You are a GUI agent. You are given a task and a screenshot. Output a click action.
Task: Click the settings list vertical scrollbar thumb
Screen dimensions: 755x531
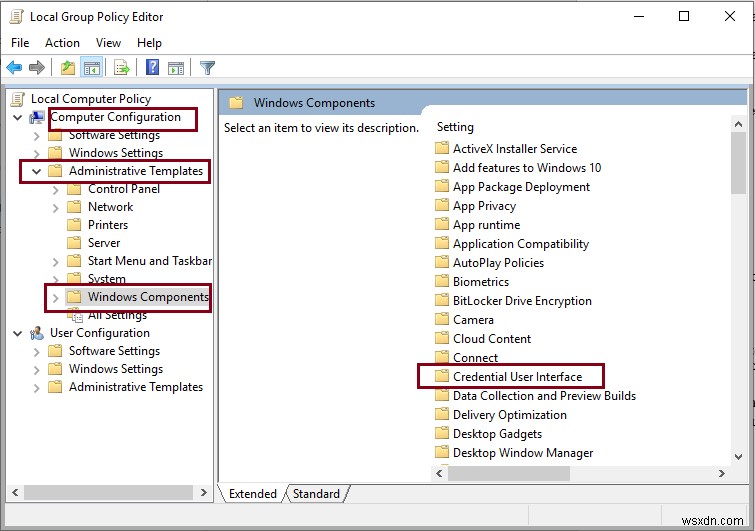point(738,163)
